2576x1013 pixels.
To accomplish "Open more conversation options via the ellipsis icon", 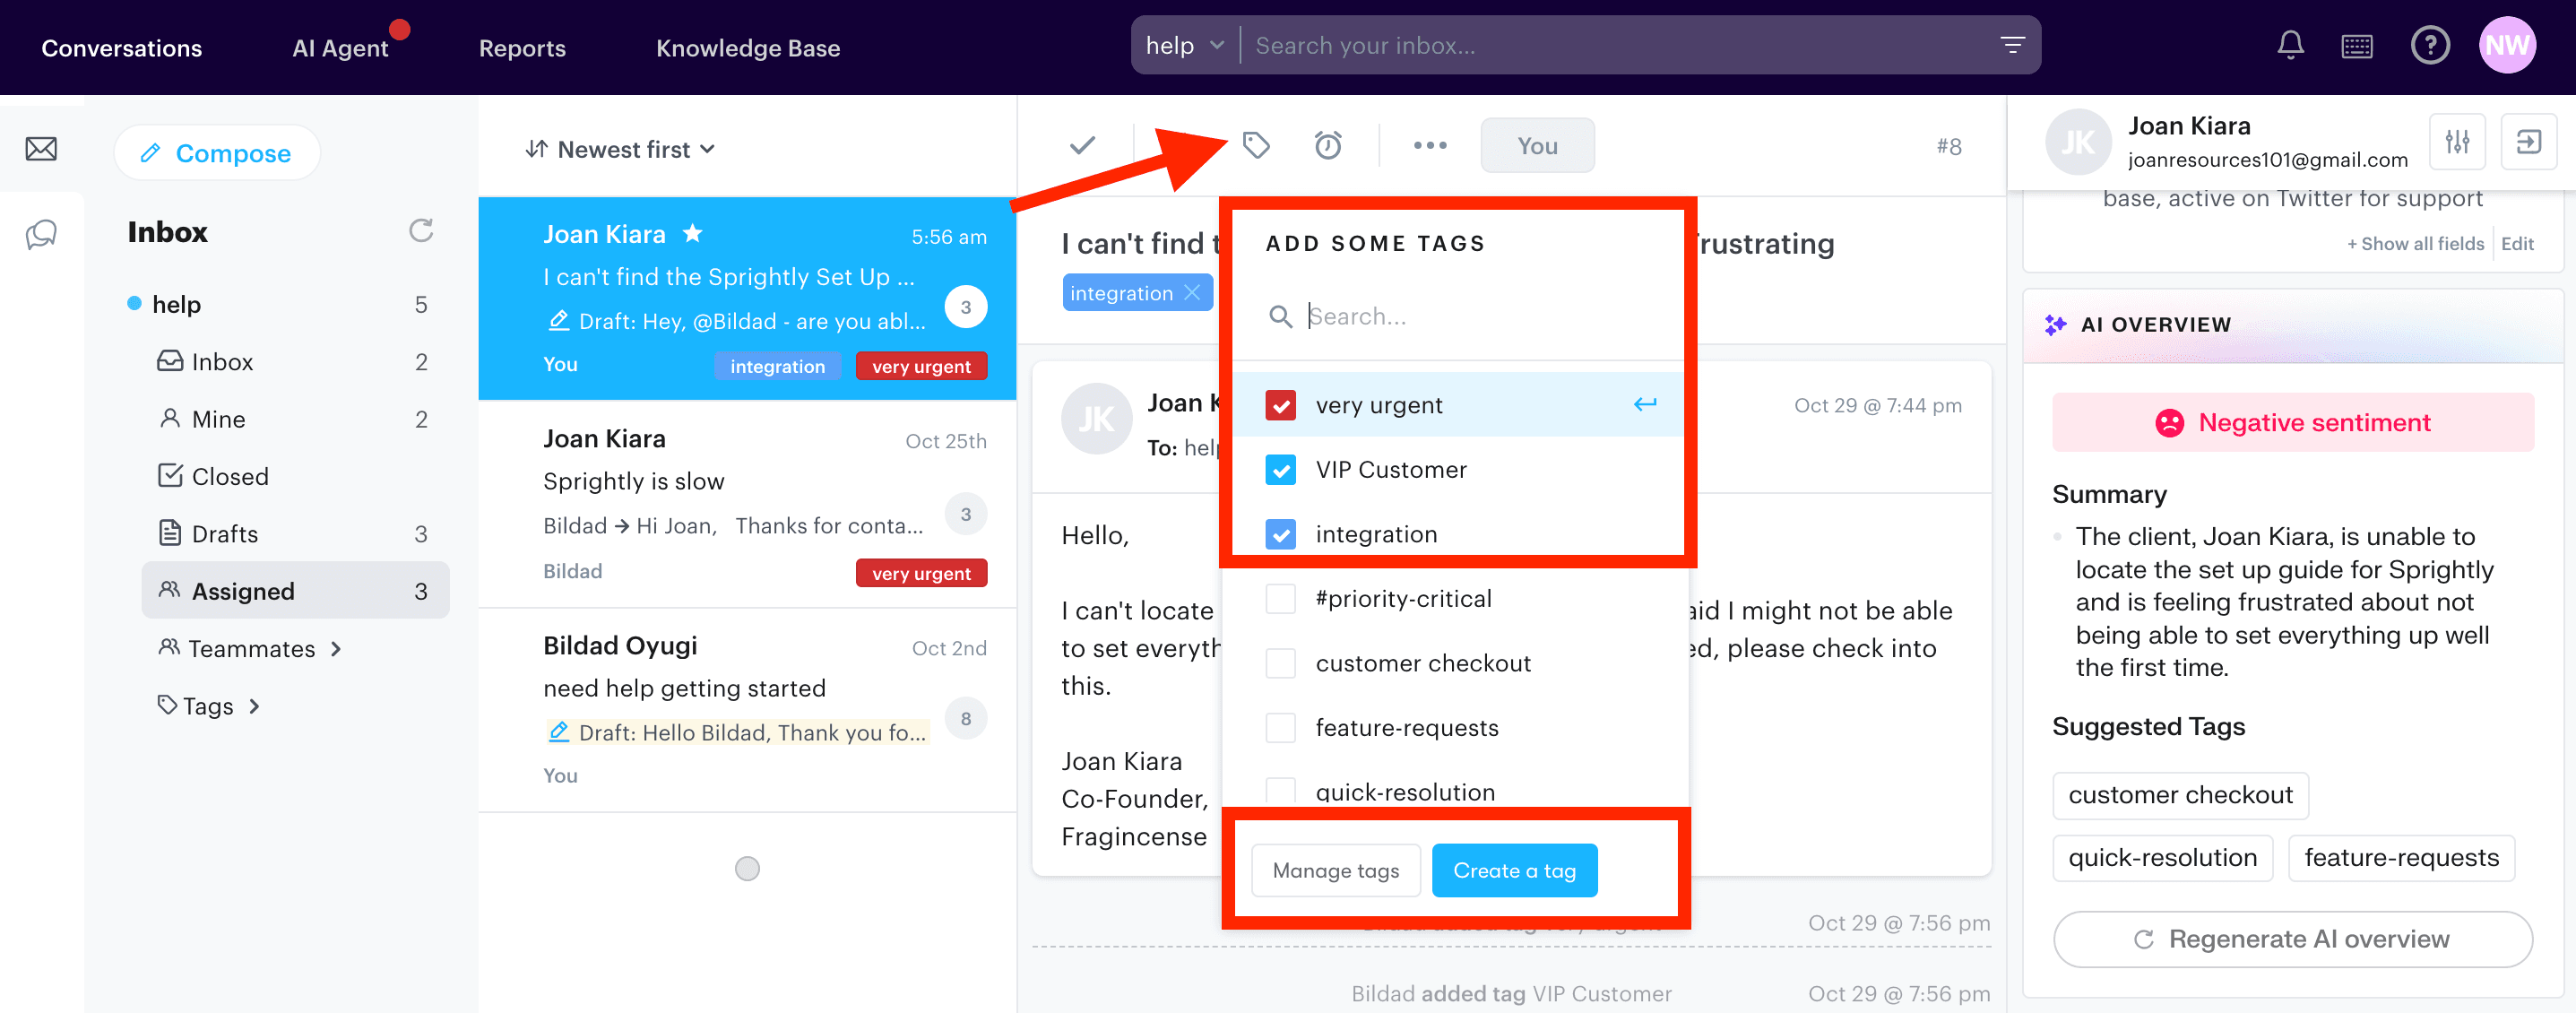I will [x=1429, y=145].
